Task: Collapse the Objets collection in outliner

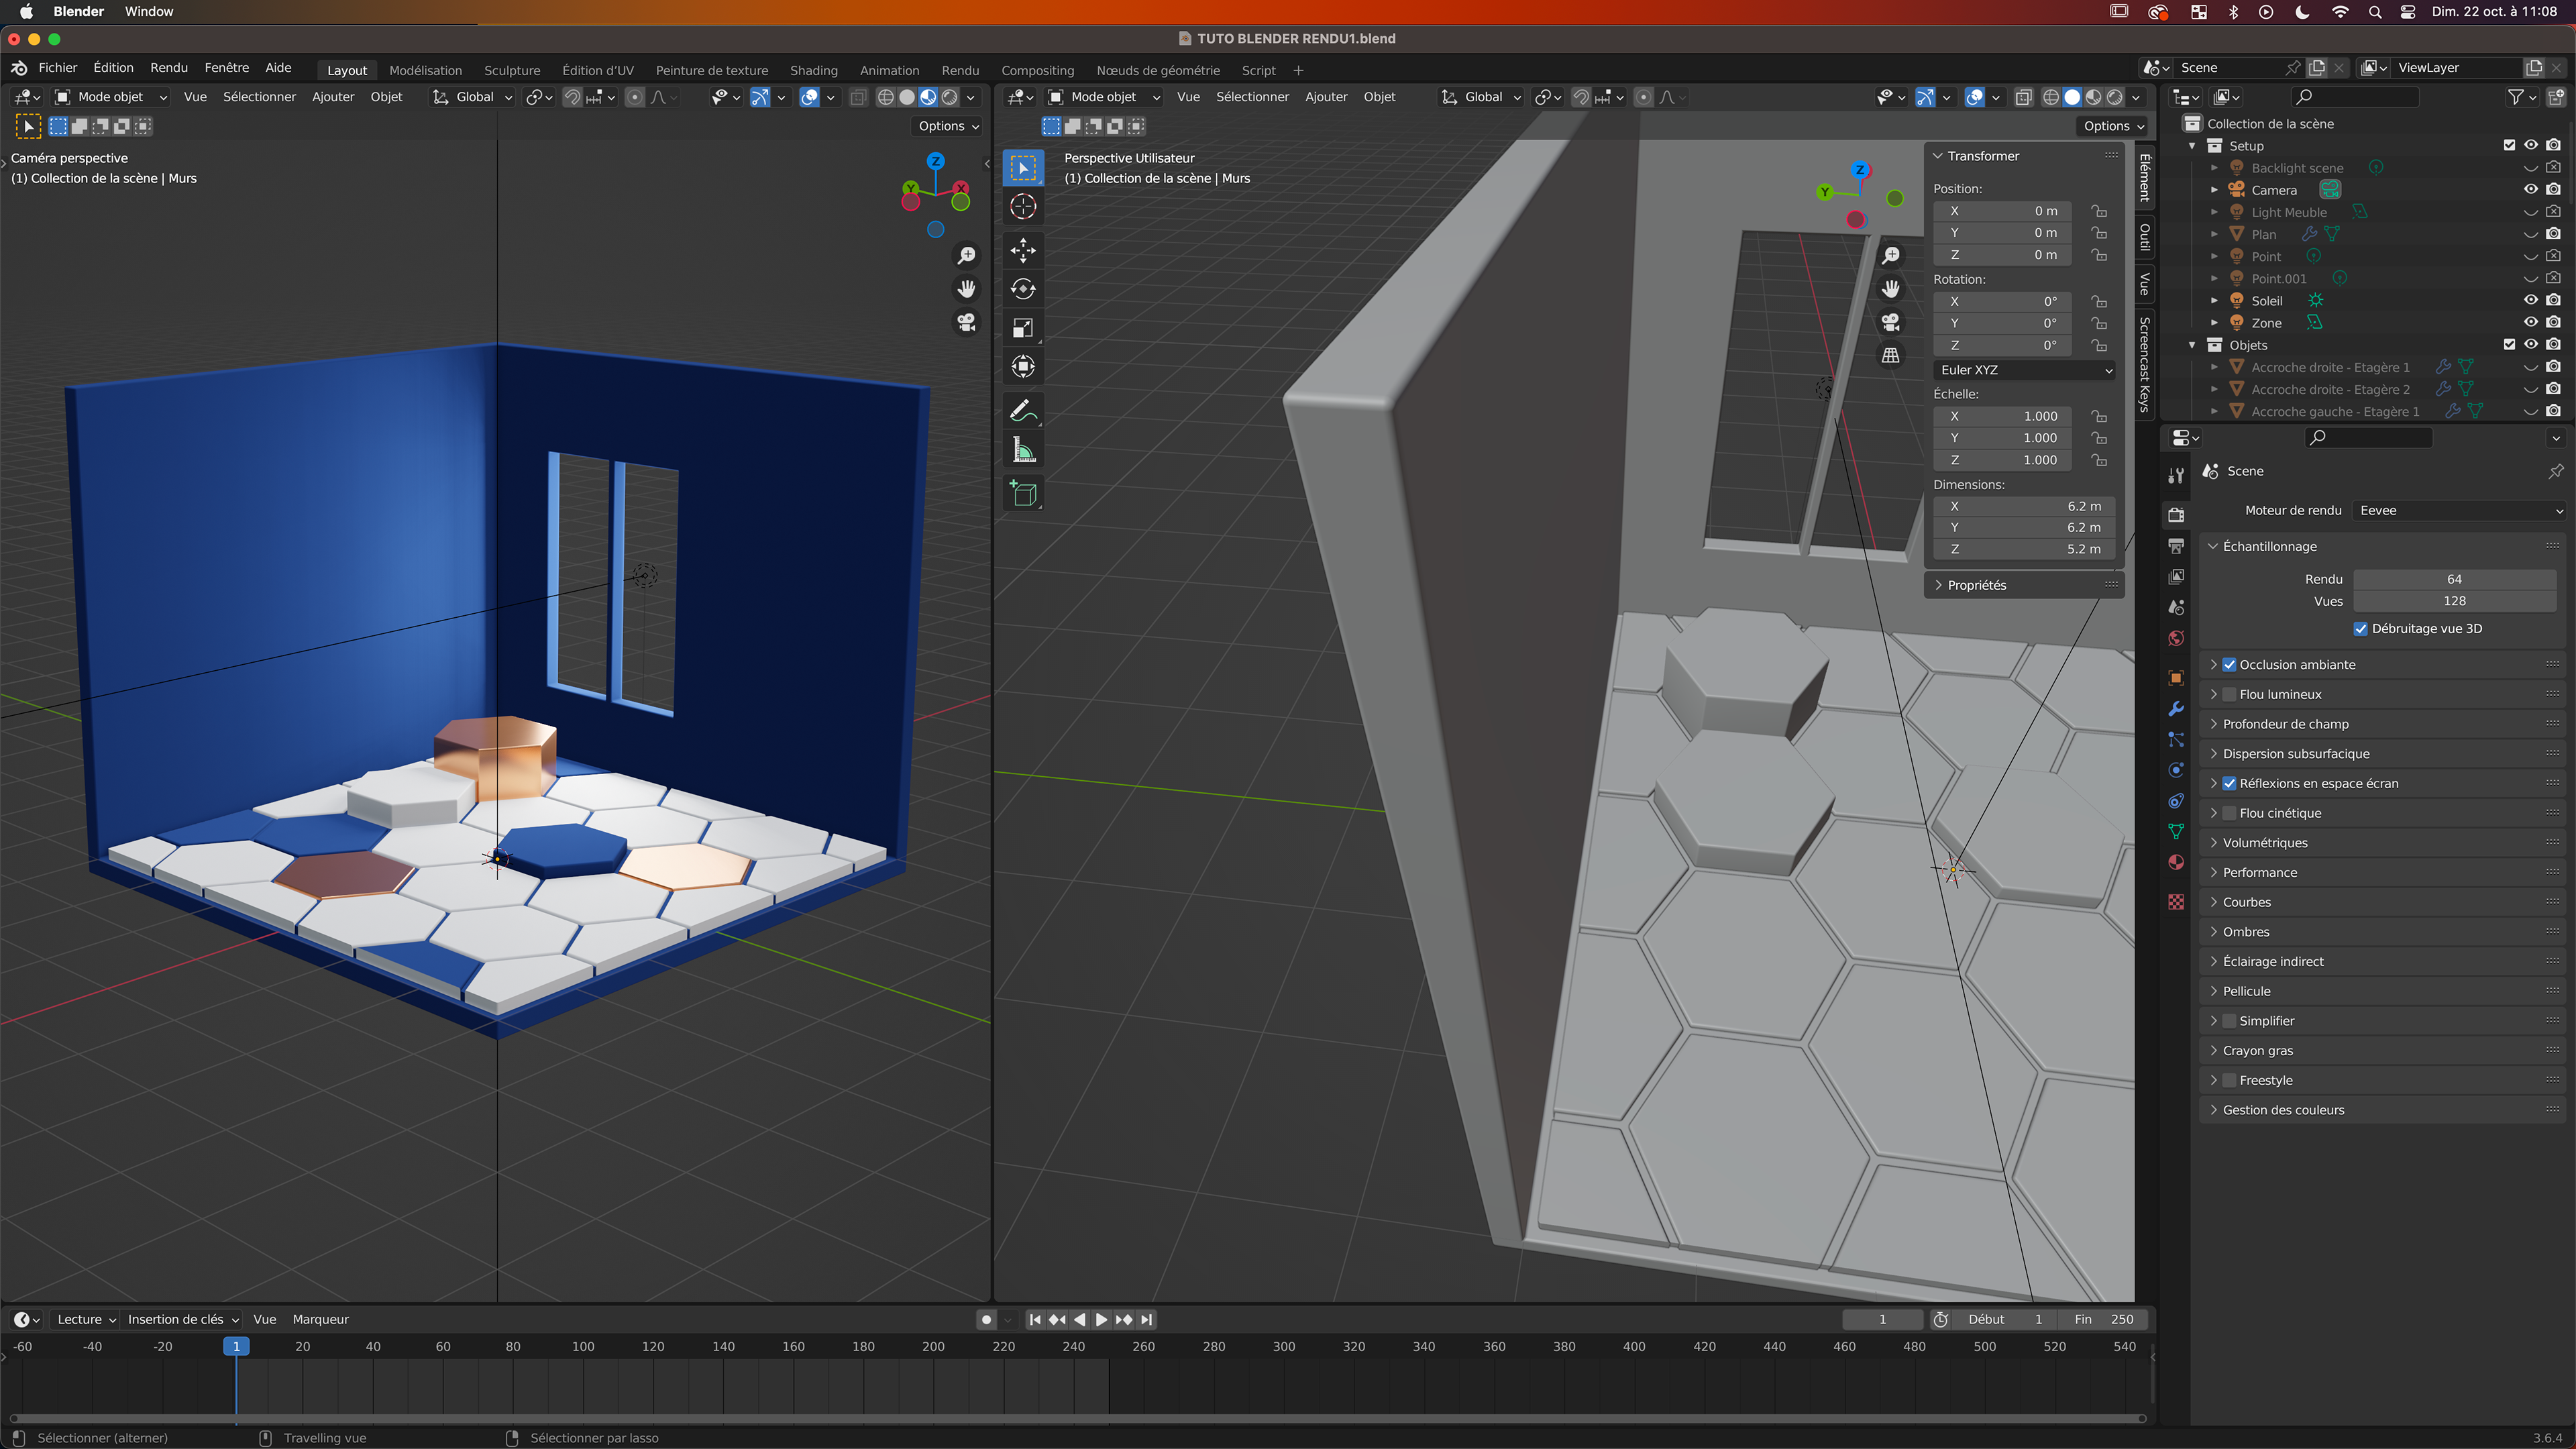Action: [2192, 346]
